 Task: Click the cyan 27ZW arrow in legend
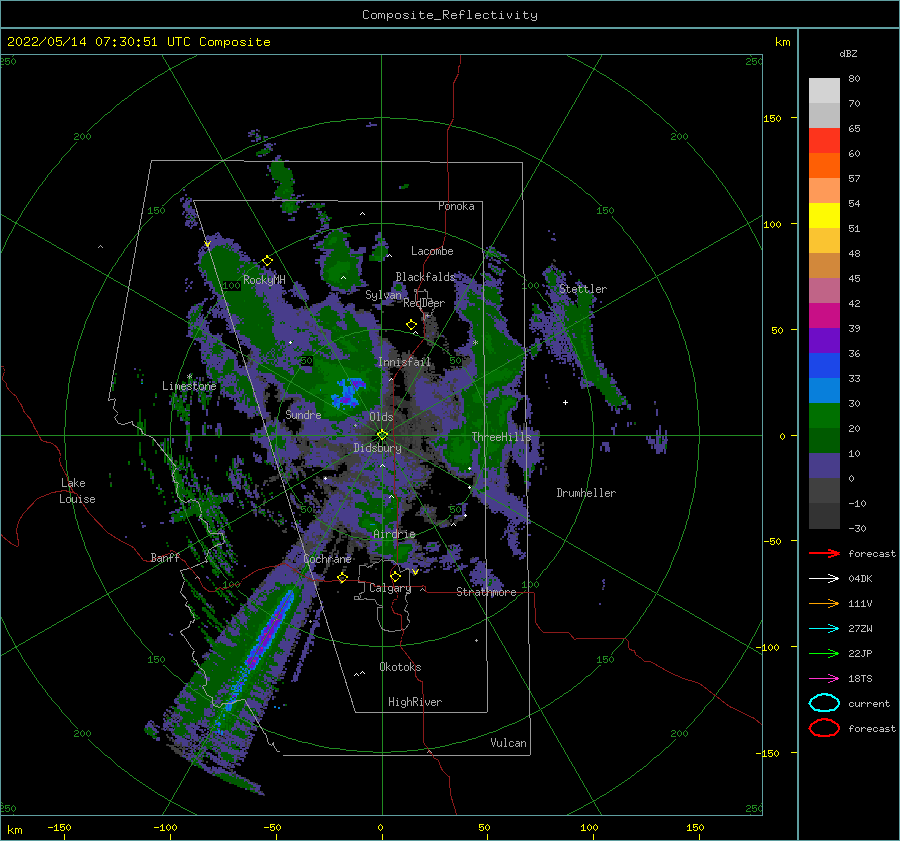[x=824, y=629]
